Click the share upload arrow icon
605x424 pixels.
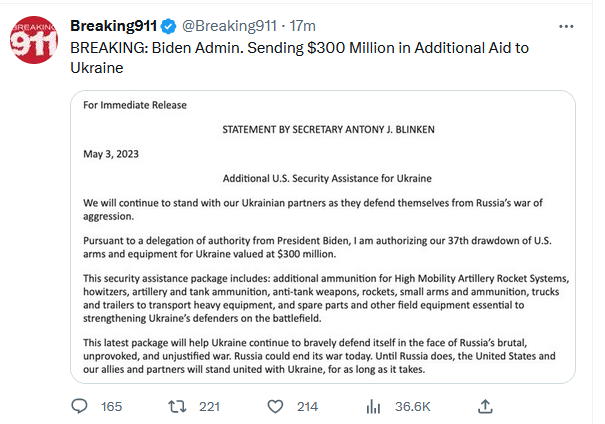(484, 405)
